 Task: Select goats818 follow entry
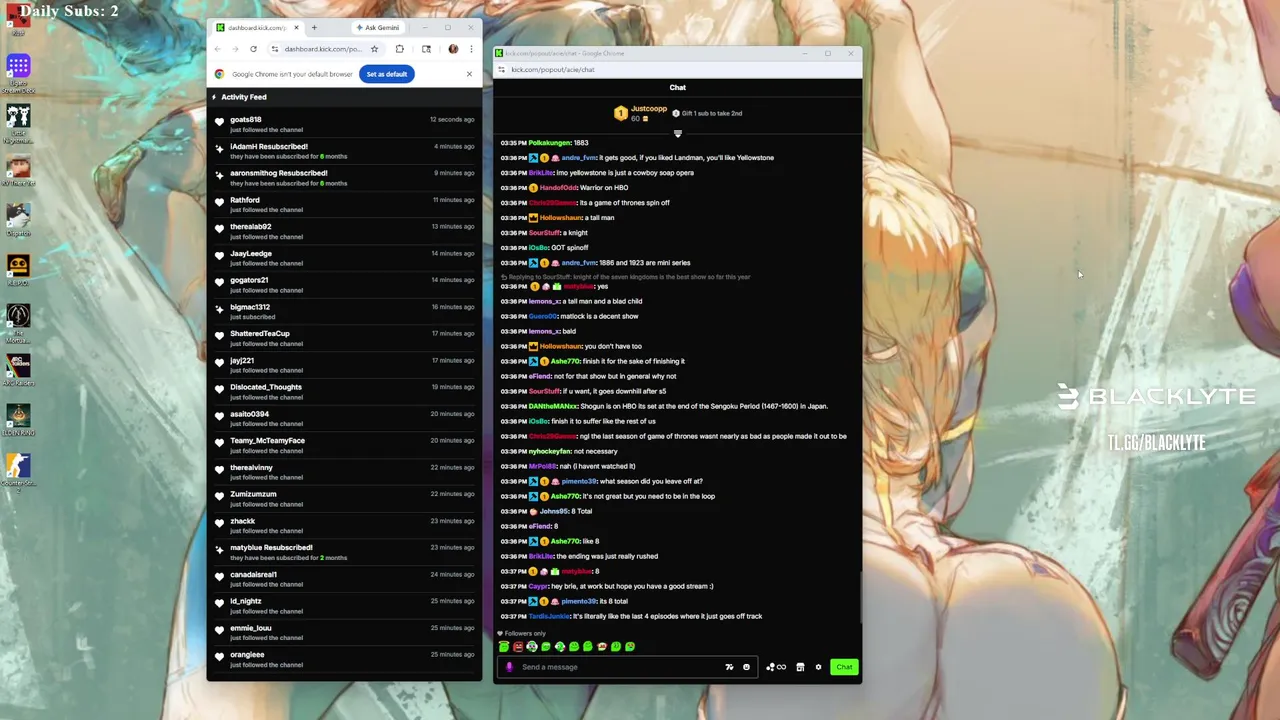tap(344, 124)
